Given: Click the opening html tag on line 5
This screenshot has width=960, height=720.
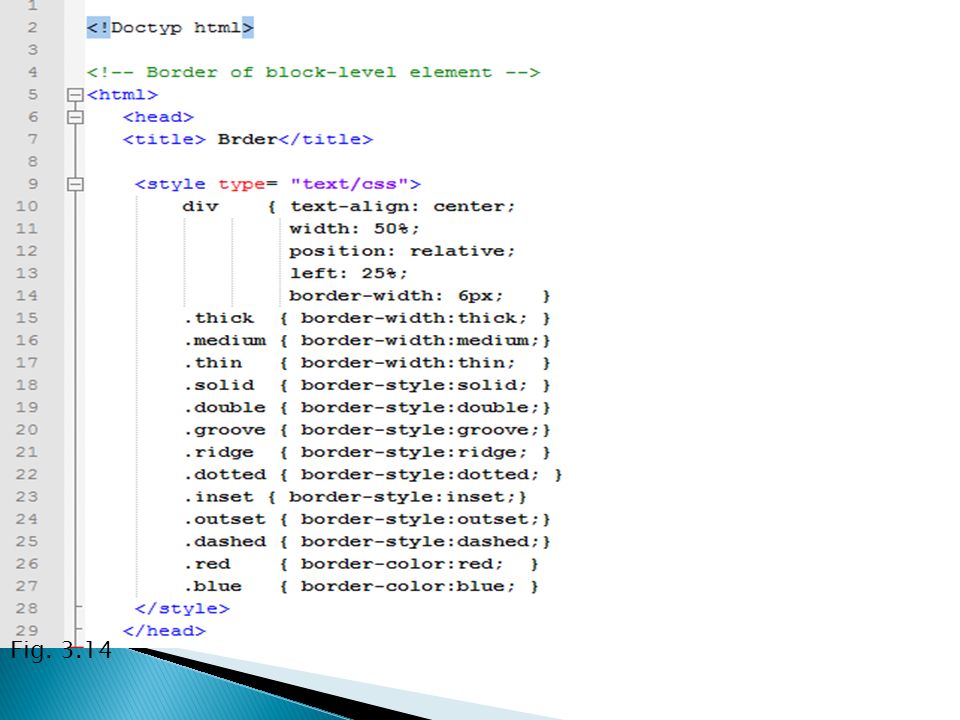Looking at the screenshot, I should pos(122,95).
